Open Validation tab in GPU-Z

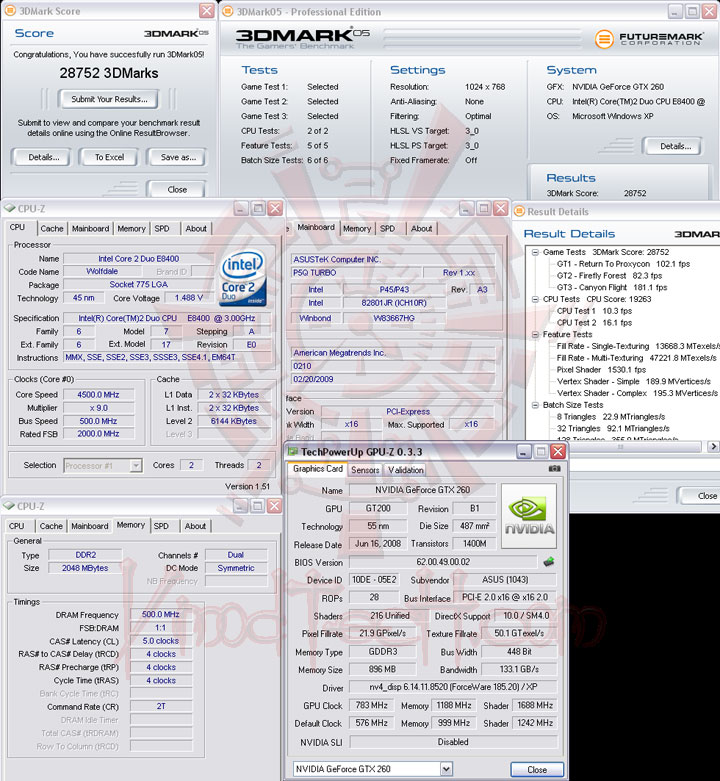(406, 470)
